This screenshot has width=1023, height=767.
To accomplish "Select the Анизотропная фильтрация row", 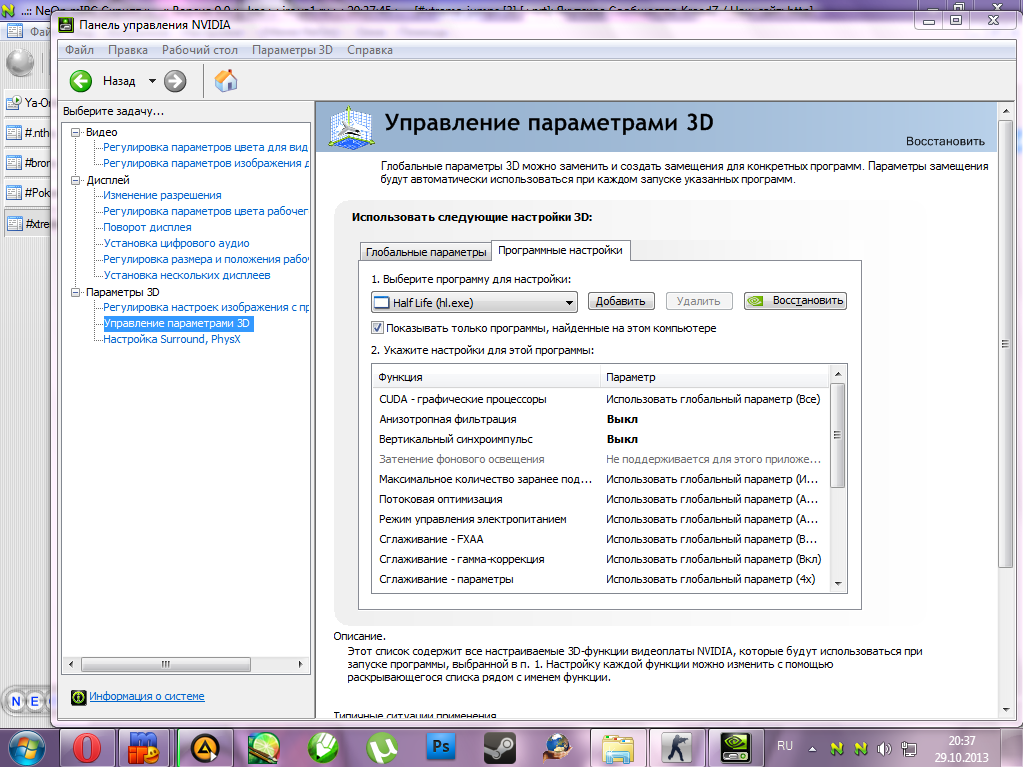I will pos(600,419).
